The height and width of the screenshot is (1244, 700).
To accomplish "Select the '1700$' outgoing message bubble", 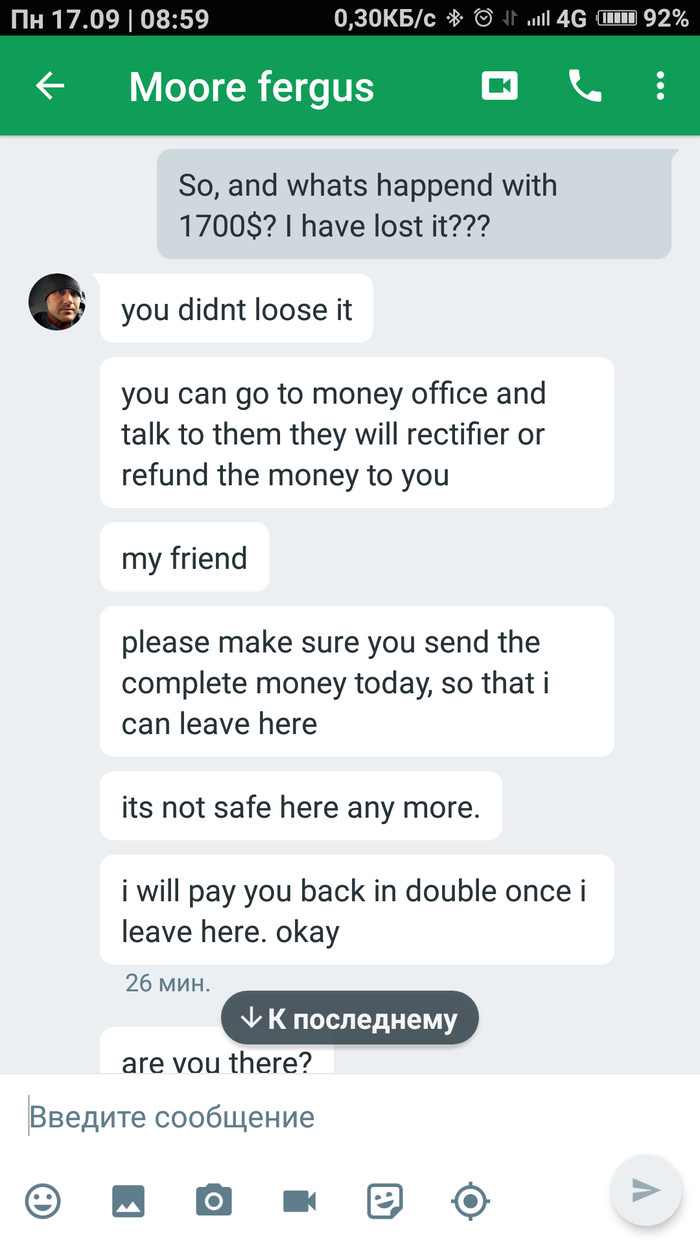I will (x=414, y=205).
